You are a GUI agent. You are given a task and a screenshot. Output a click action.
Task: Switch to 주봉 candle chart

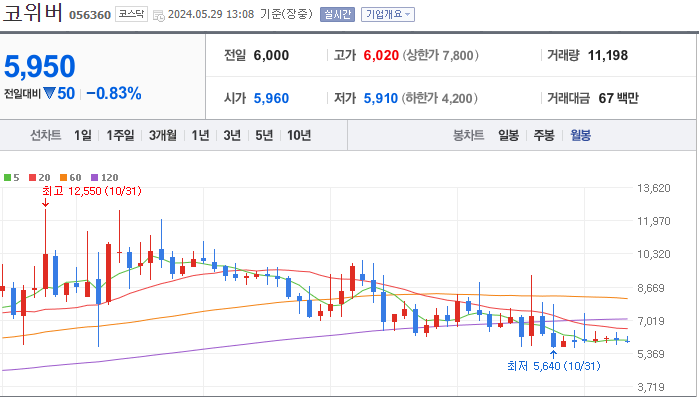tap(544, 135)
